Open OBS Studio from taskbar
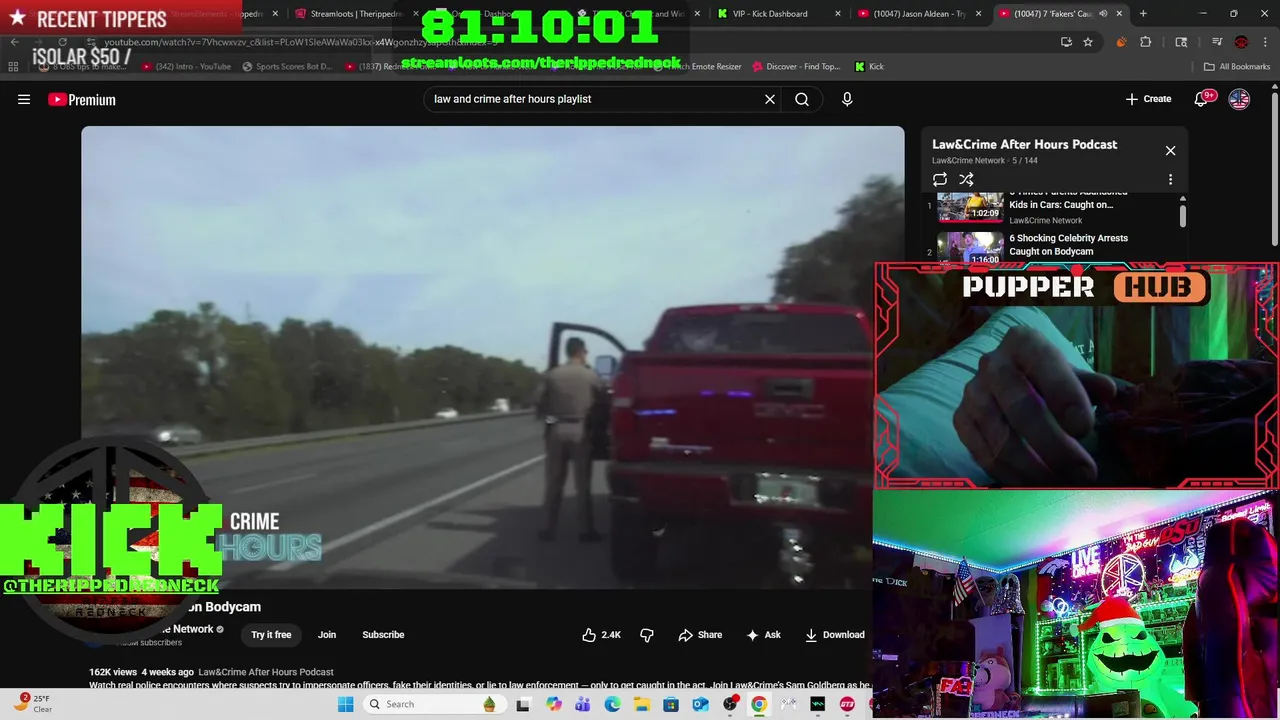Image resolution: width=1280 pixels, height=720 pixels. 730,704
